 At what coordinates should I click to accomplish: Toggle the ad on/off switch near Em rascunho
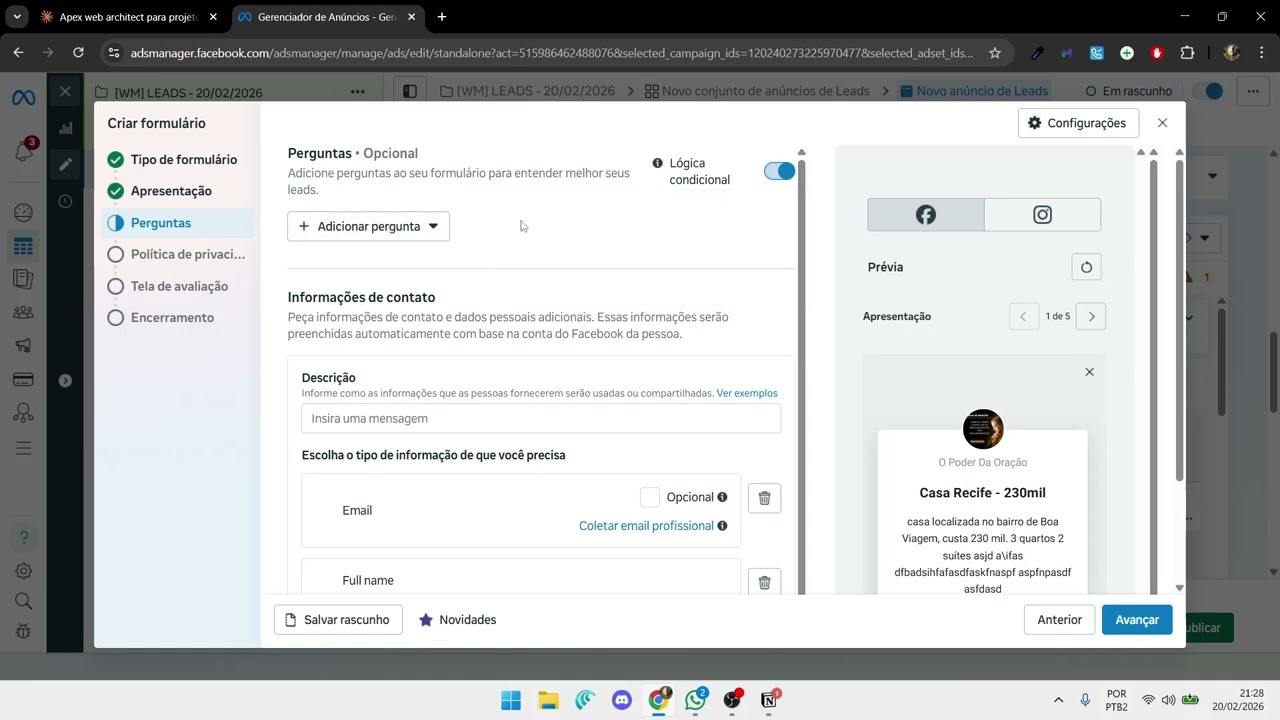[x=1209, y=91]
